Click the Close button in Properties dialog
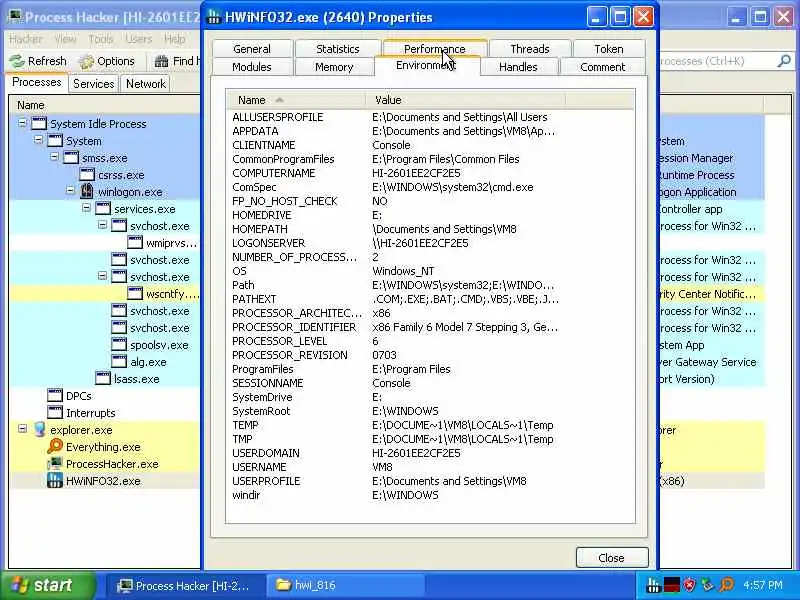 [612, 558]
